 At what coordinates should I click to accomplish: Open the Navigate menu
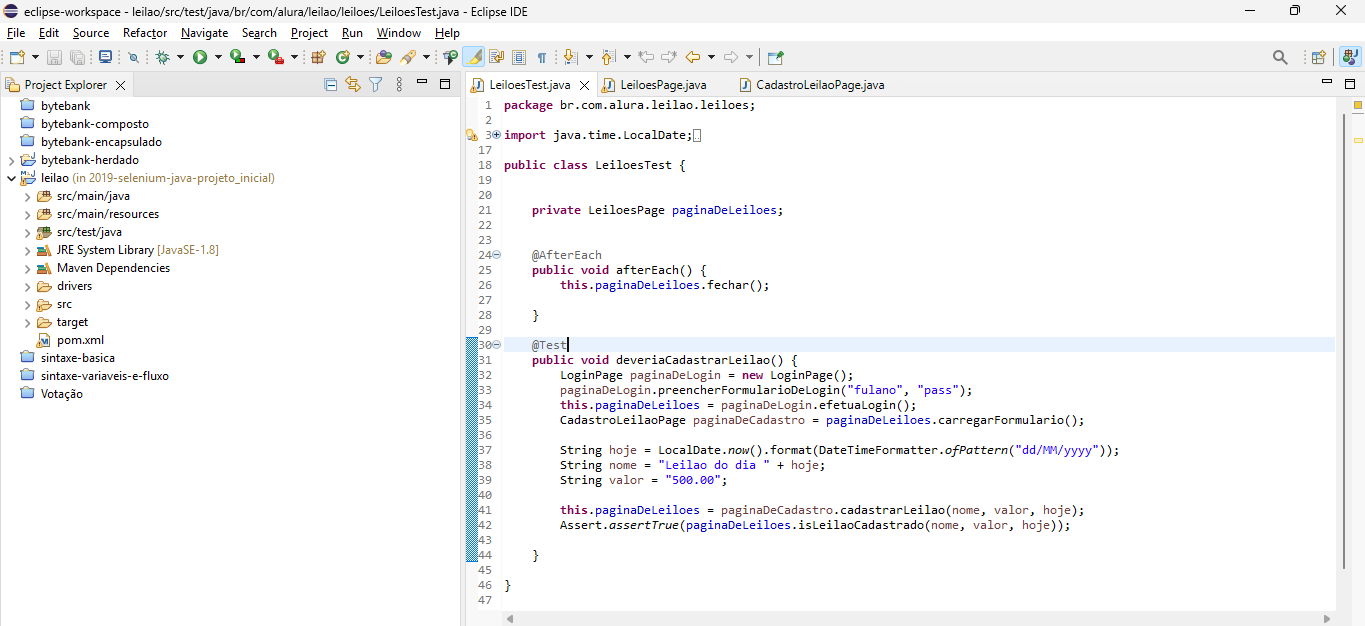[205, 33]
